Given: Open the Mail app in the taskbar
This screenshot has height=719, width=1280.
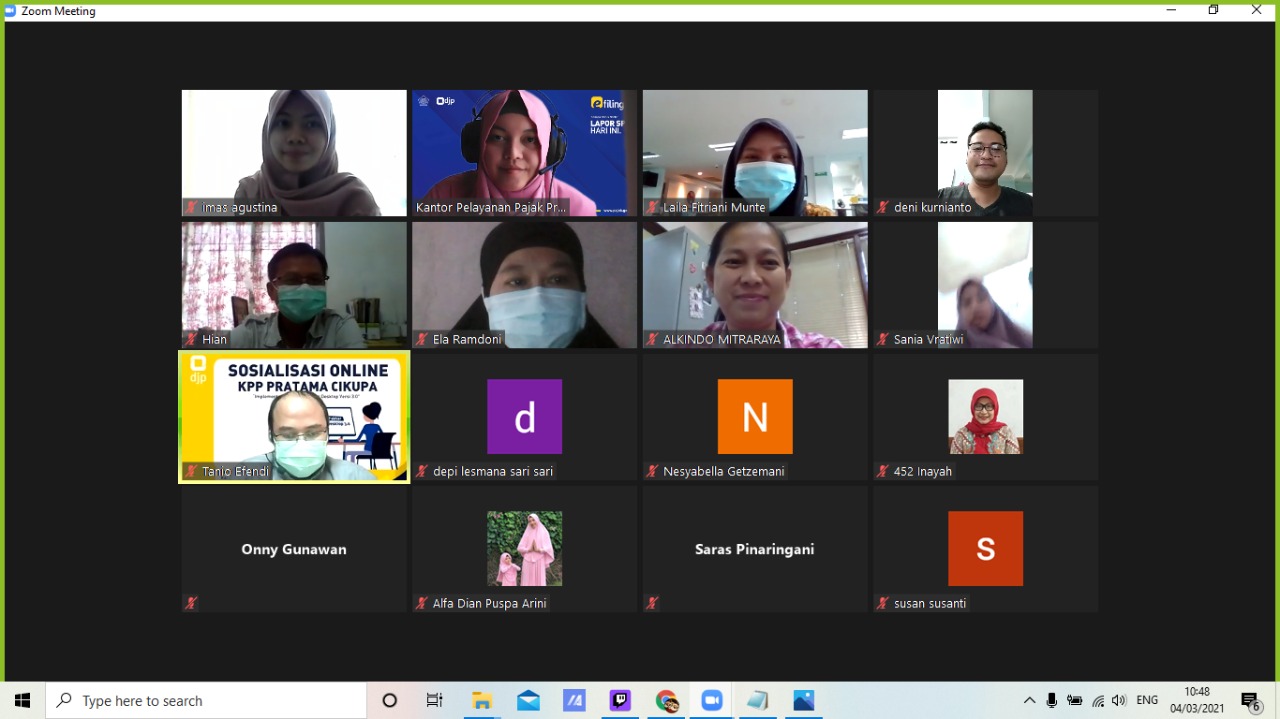Looking at the screenshot, I should [528, 701].
